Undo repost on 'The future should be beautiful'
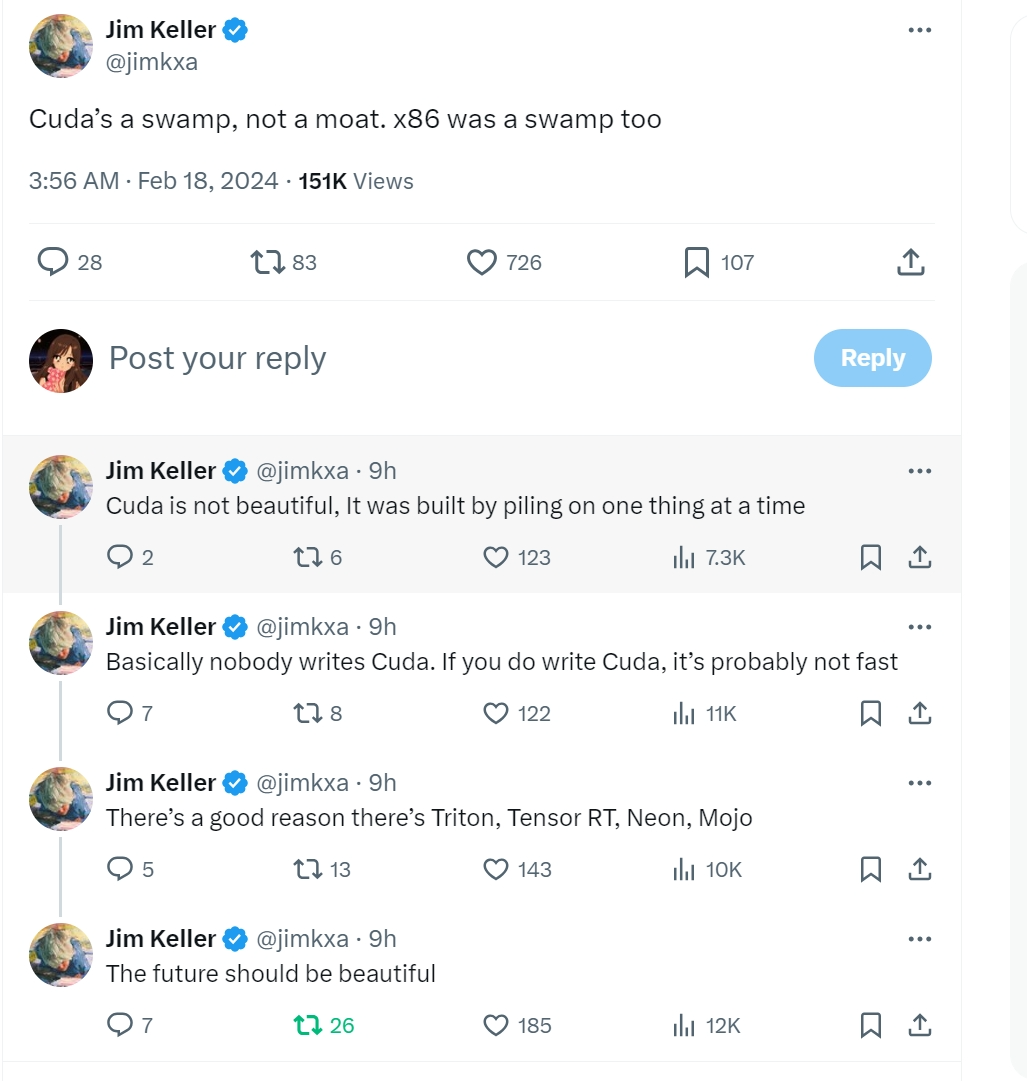This screenshot has height=1081, width=1027. pyautogui.click(x=306, y=1026)
